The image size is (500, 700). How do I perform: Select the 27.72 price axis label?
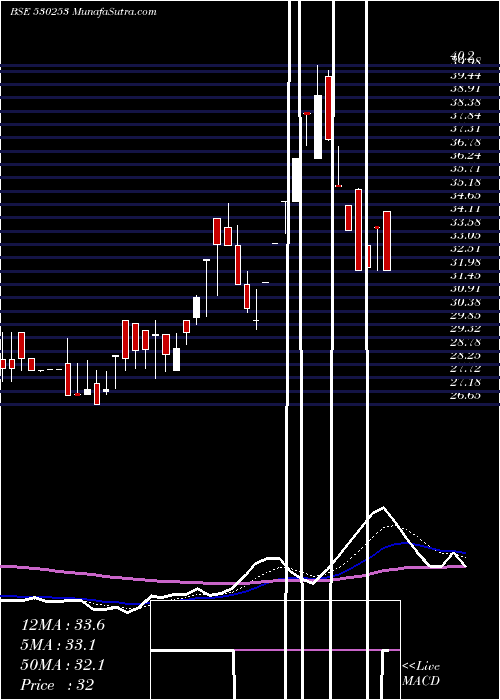(x=465, y=368)
